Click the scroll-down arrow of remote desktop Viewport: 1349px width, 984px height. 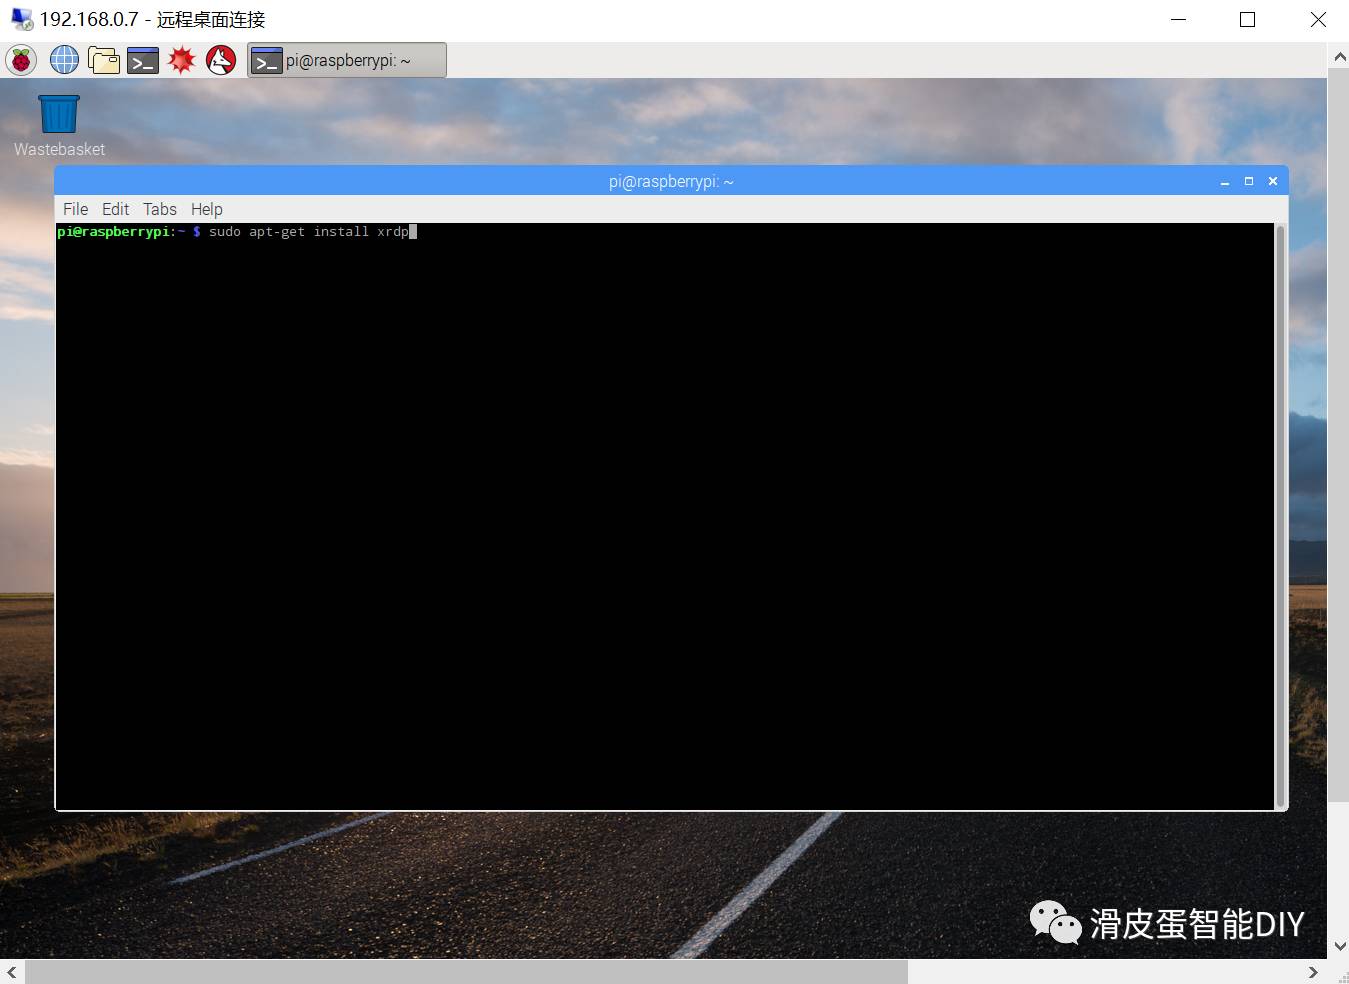pyautogui.click(x=1339, y=946)
